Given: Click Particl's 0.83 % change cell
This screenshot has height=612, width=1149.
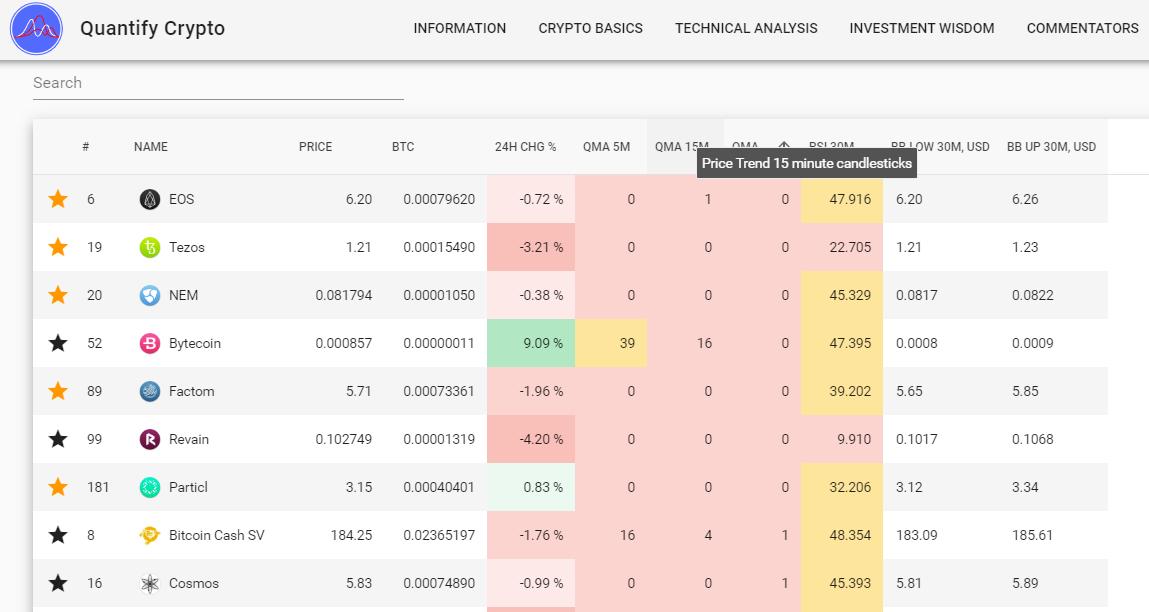Looking at the screenshot, I should point(531,487).
